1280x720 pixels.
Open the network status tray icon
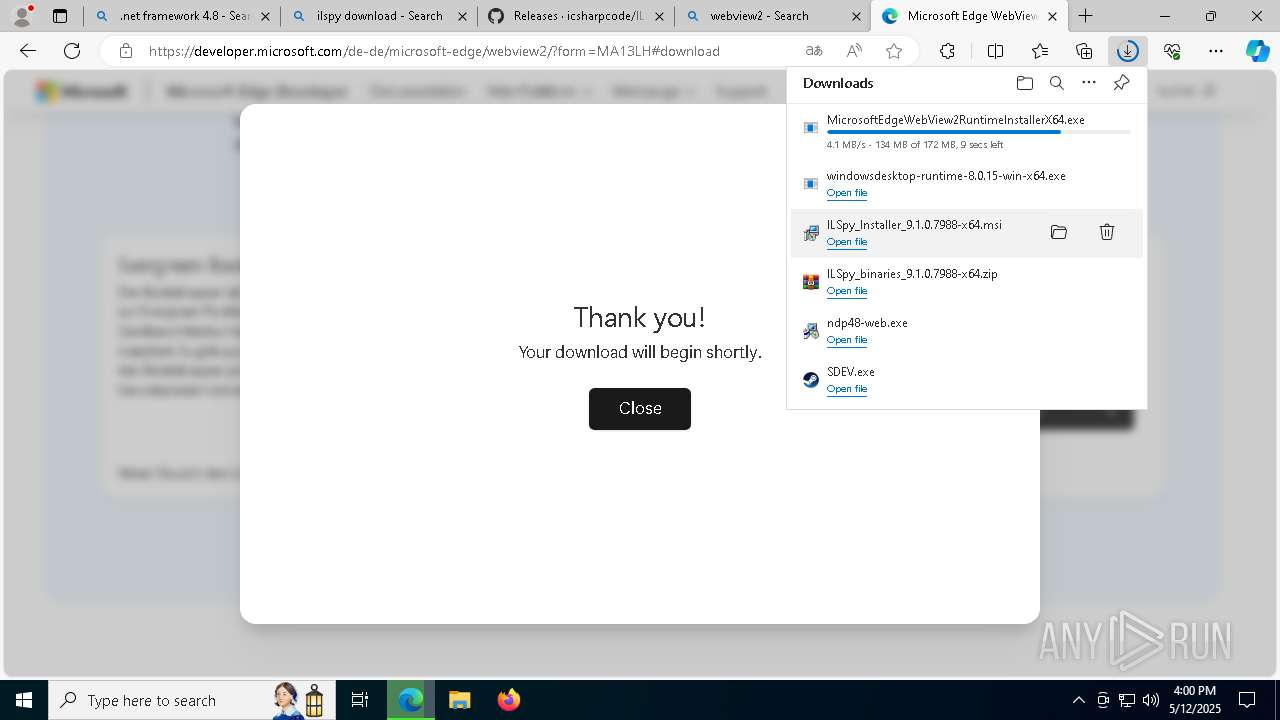[1127, 700]
